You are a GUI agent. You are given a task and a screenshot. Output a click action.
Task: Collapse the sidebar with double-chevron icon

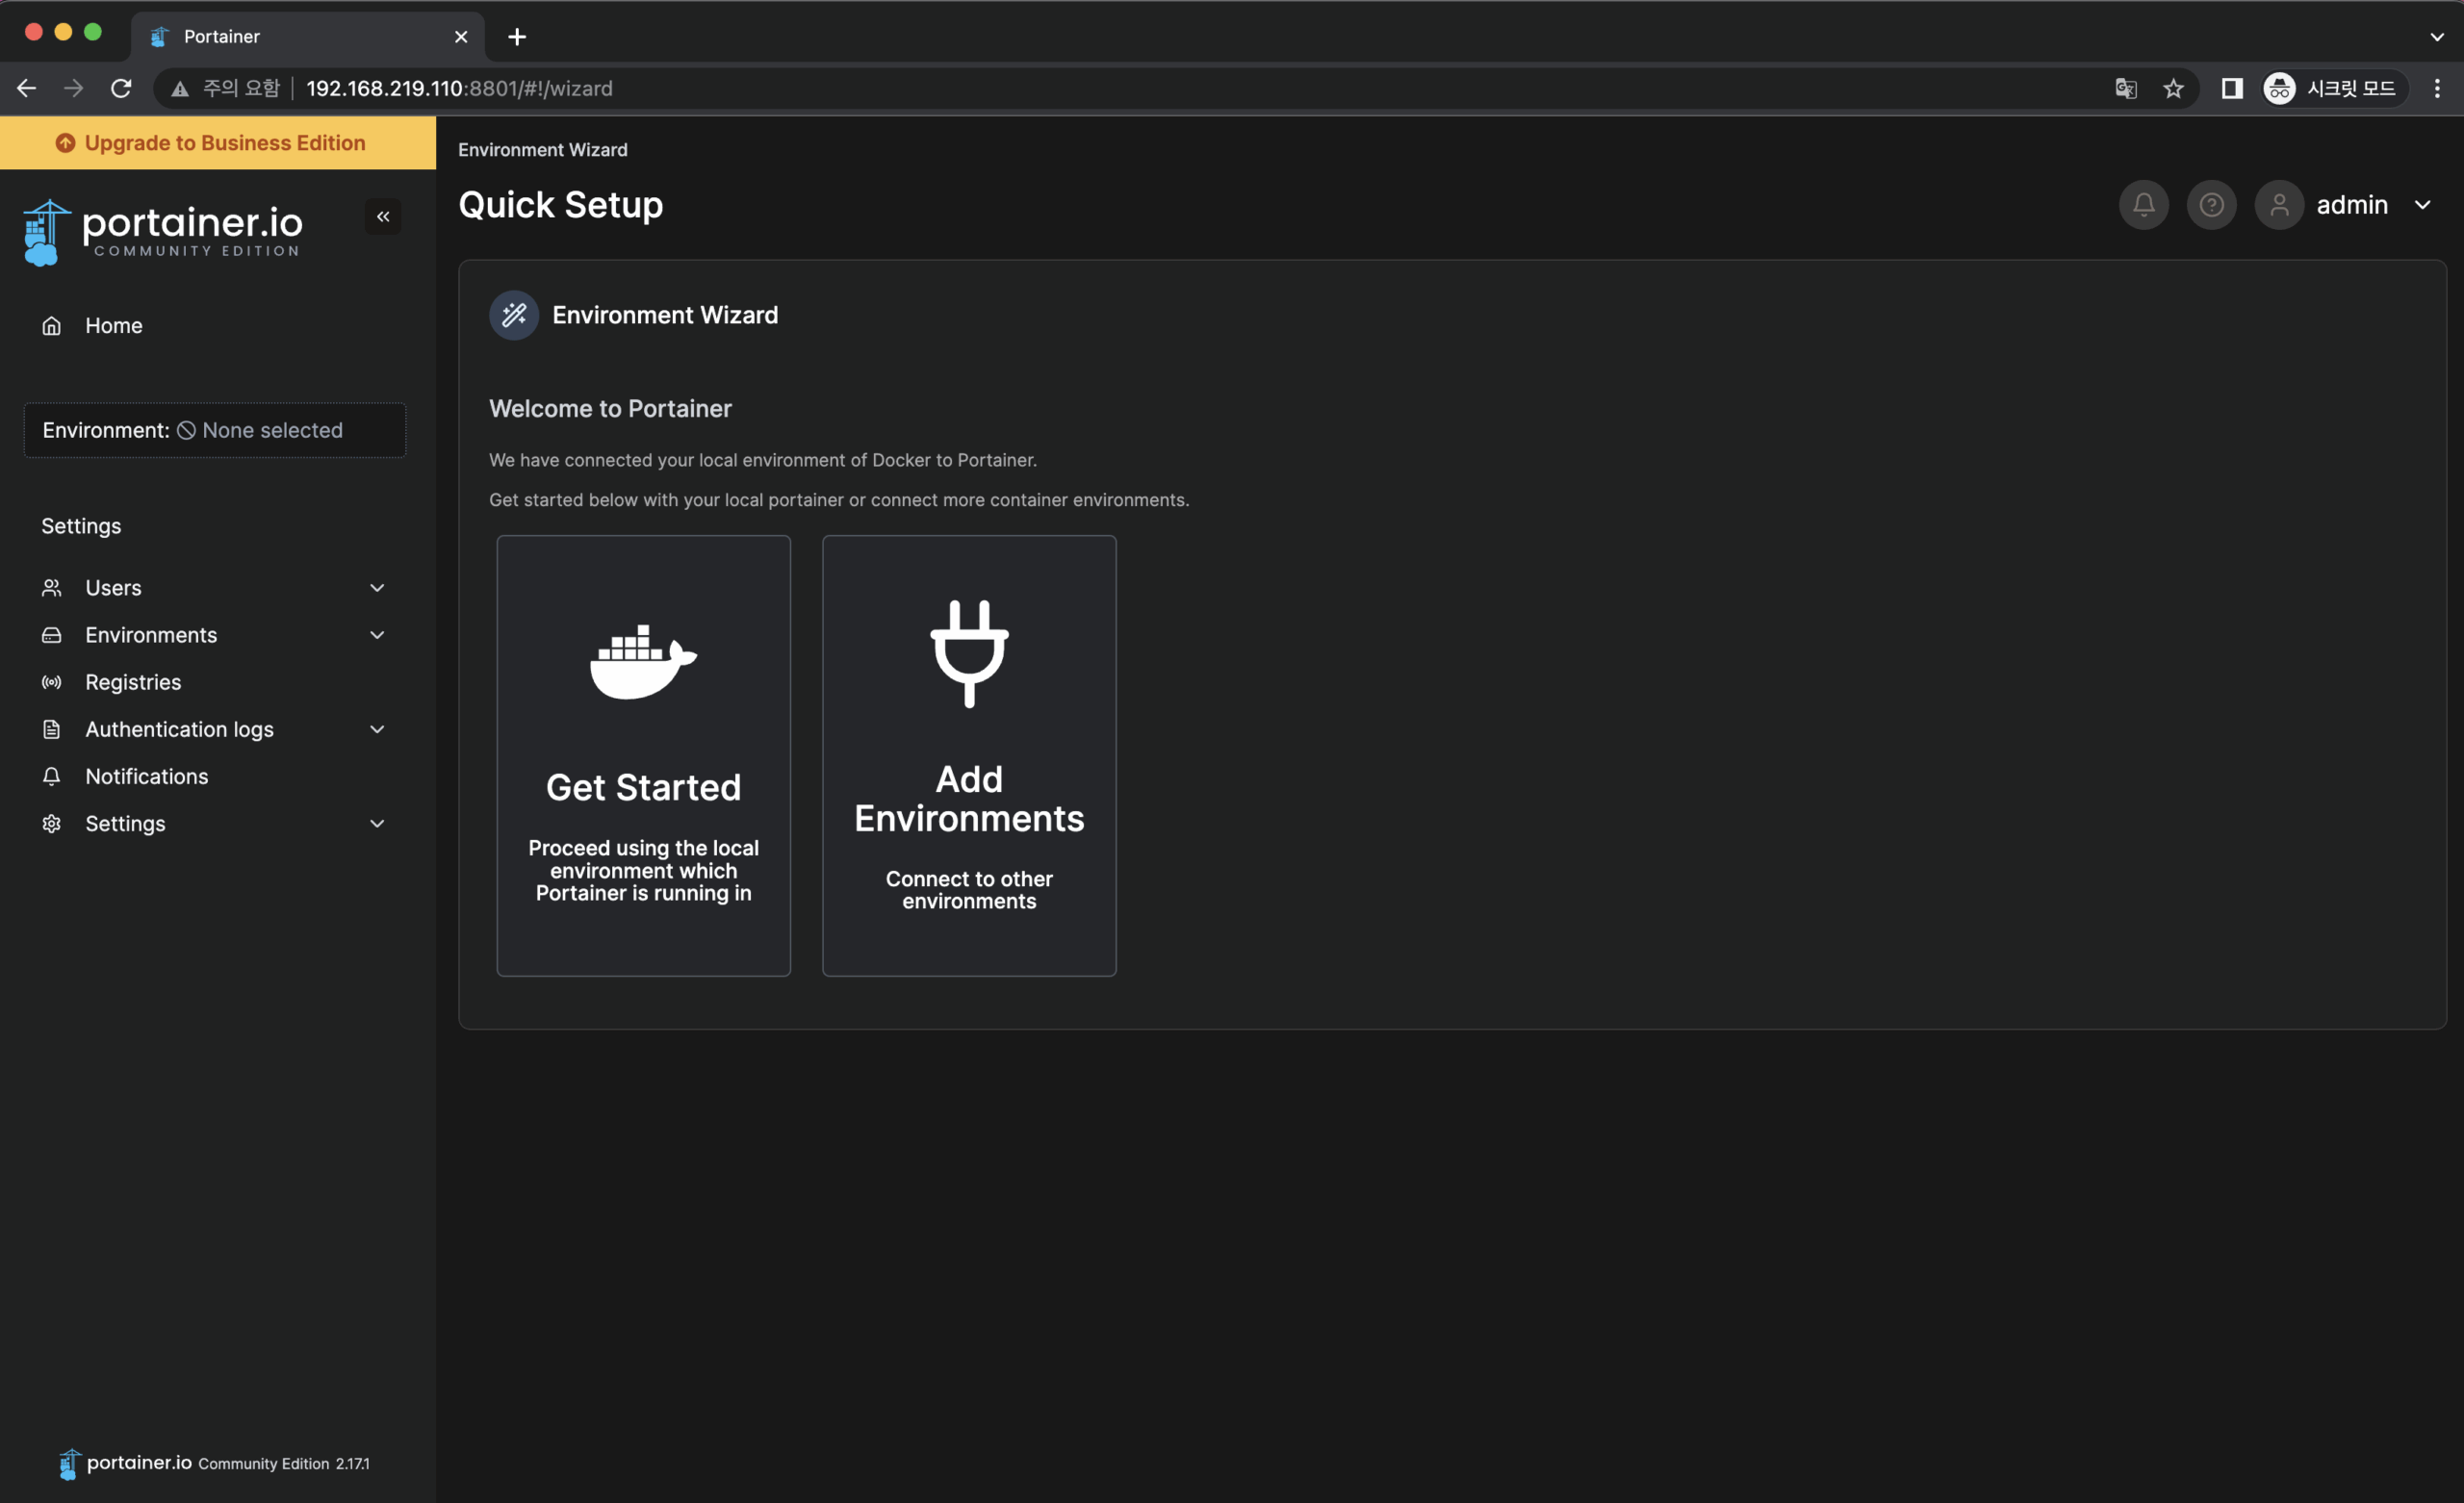click(x=383, y=216)
